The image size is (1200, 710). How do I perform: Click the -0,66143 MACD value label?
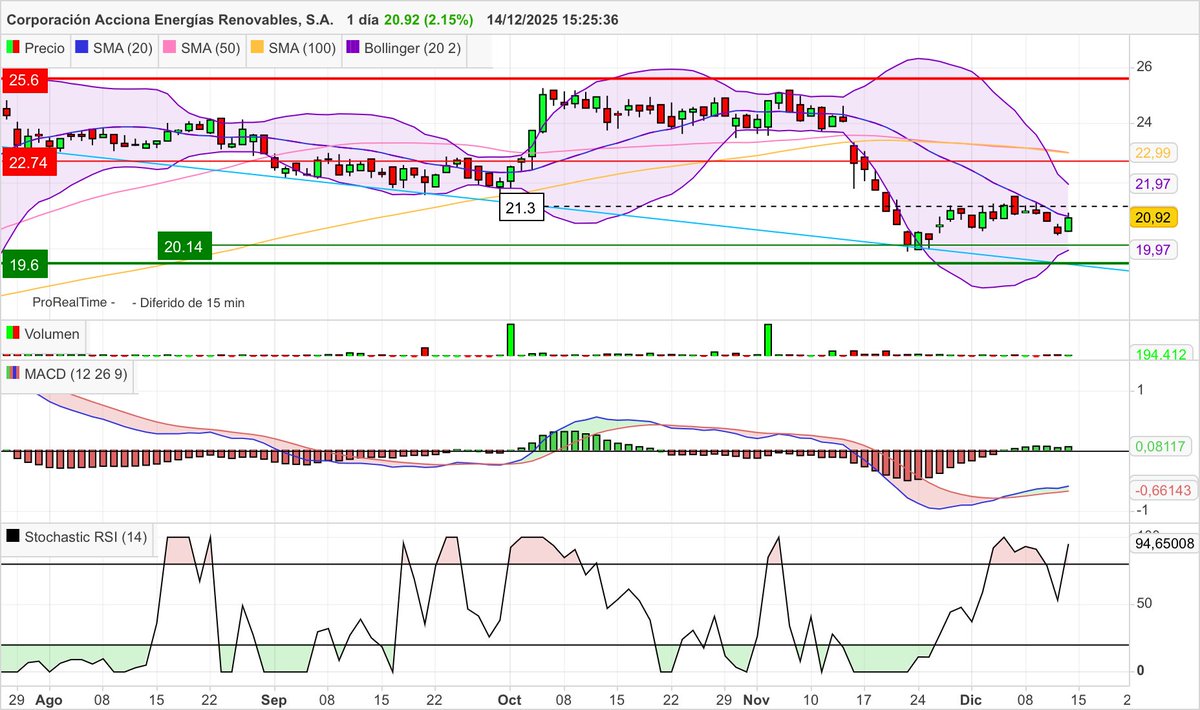pyautogui.click(x=1164, y=490)
